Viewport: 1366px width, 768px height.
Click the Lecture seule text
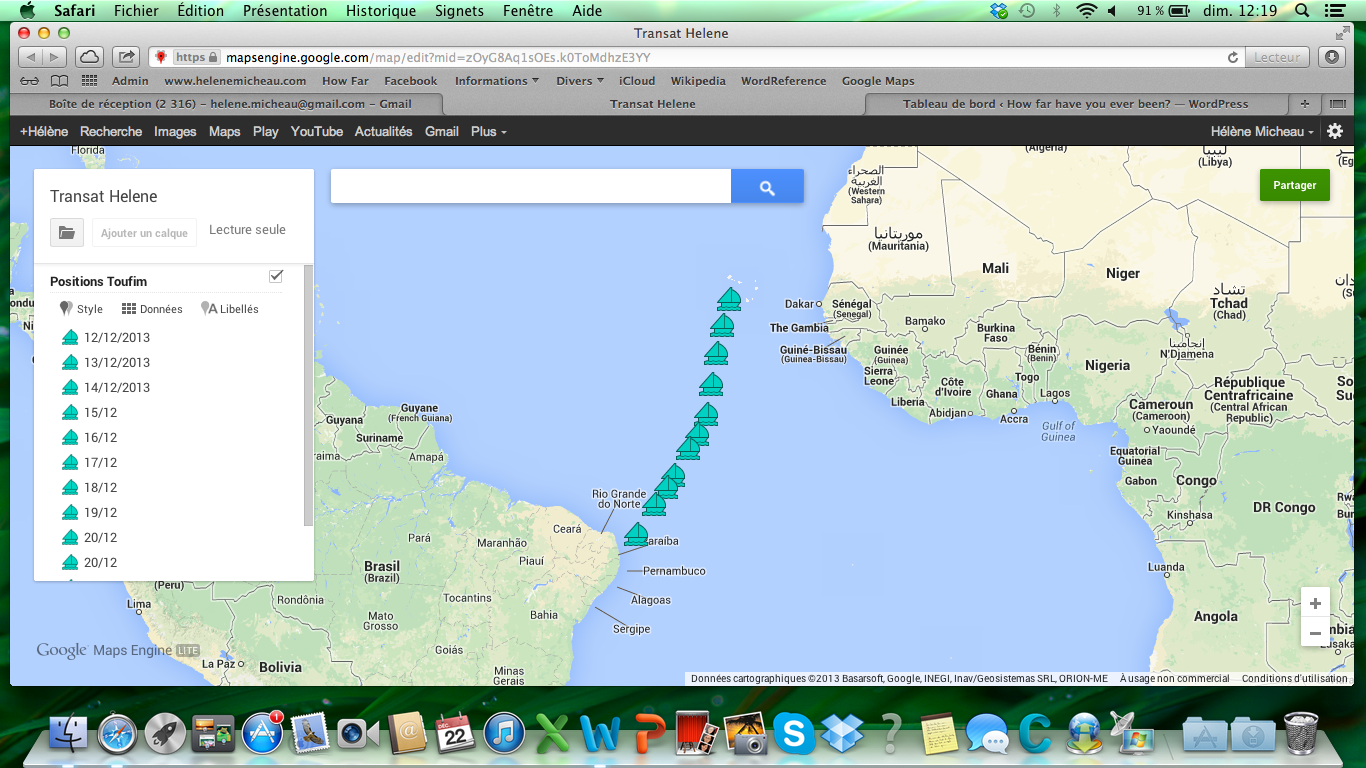[247, 229]
